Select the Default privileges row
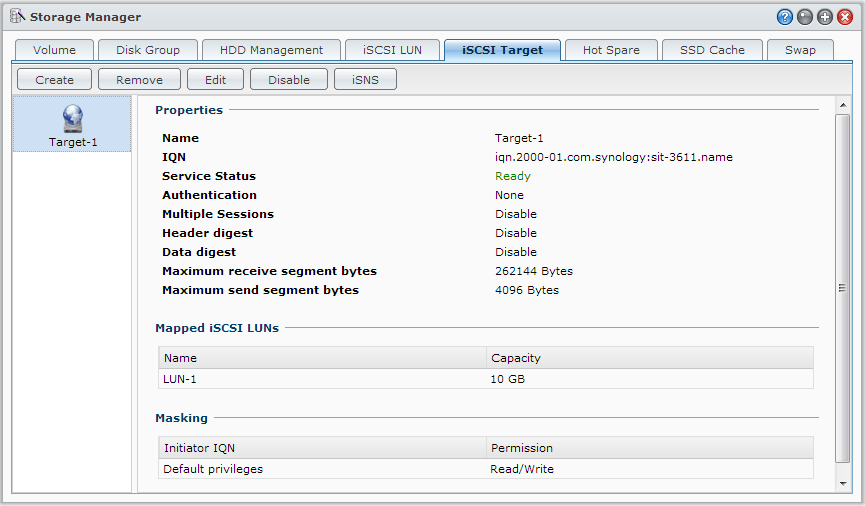865x506 pixels. 485,469
